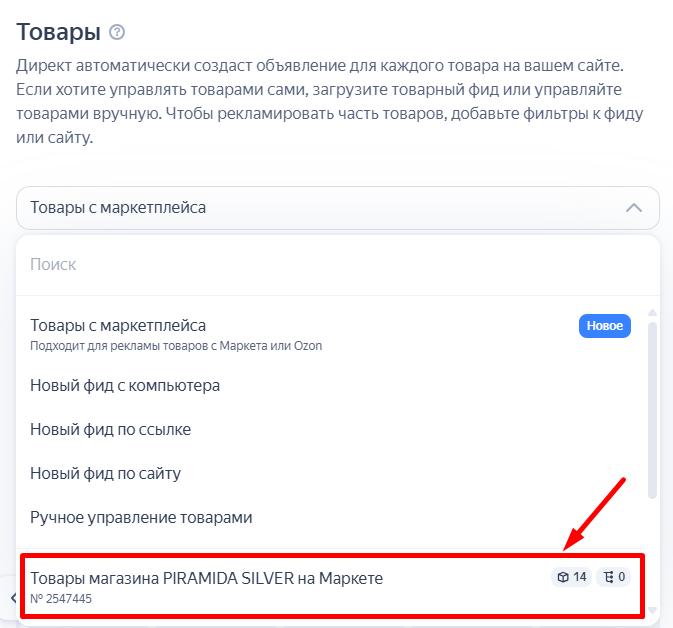Click the left chevron at the bottom-left edge

[x=13, y=598]
